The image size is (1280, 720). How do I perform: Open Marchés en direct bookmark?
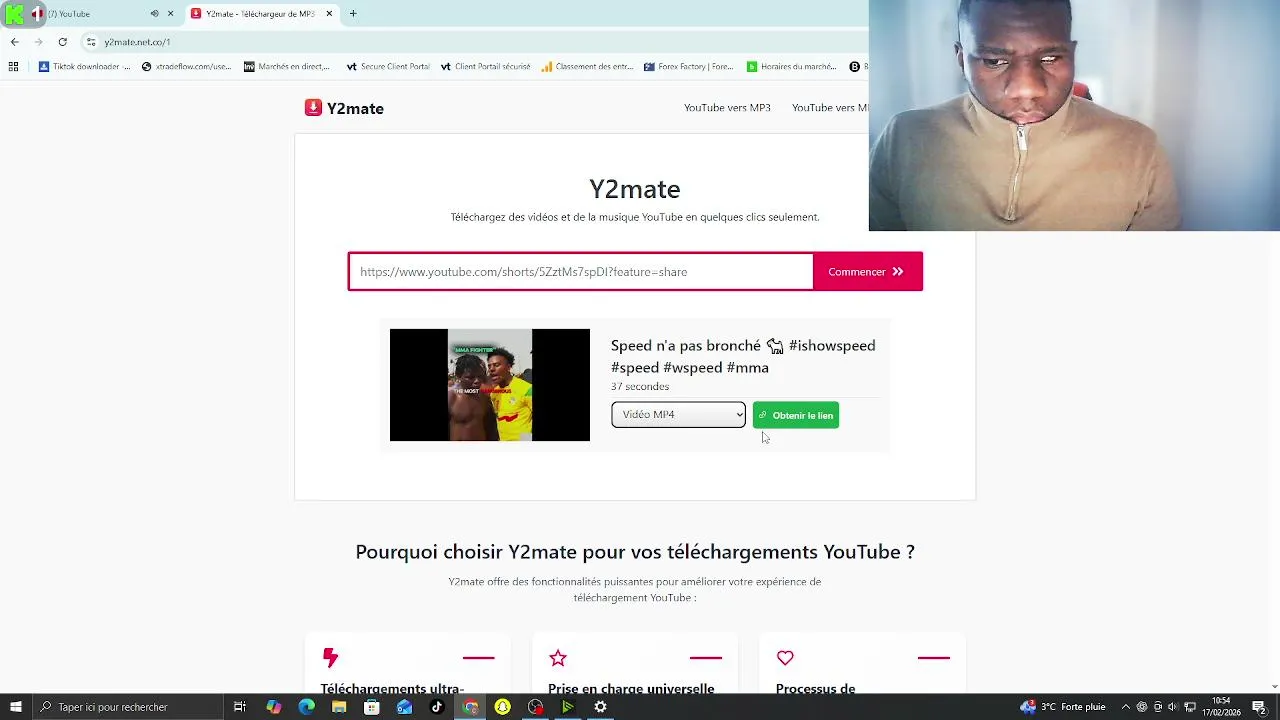287,67
